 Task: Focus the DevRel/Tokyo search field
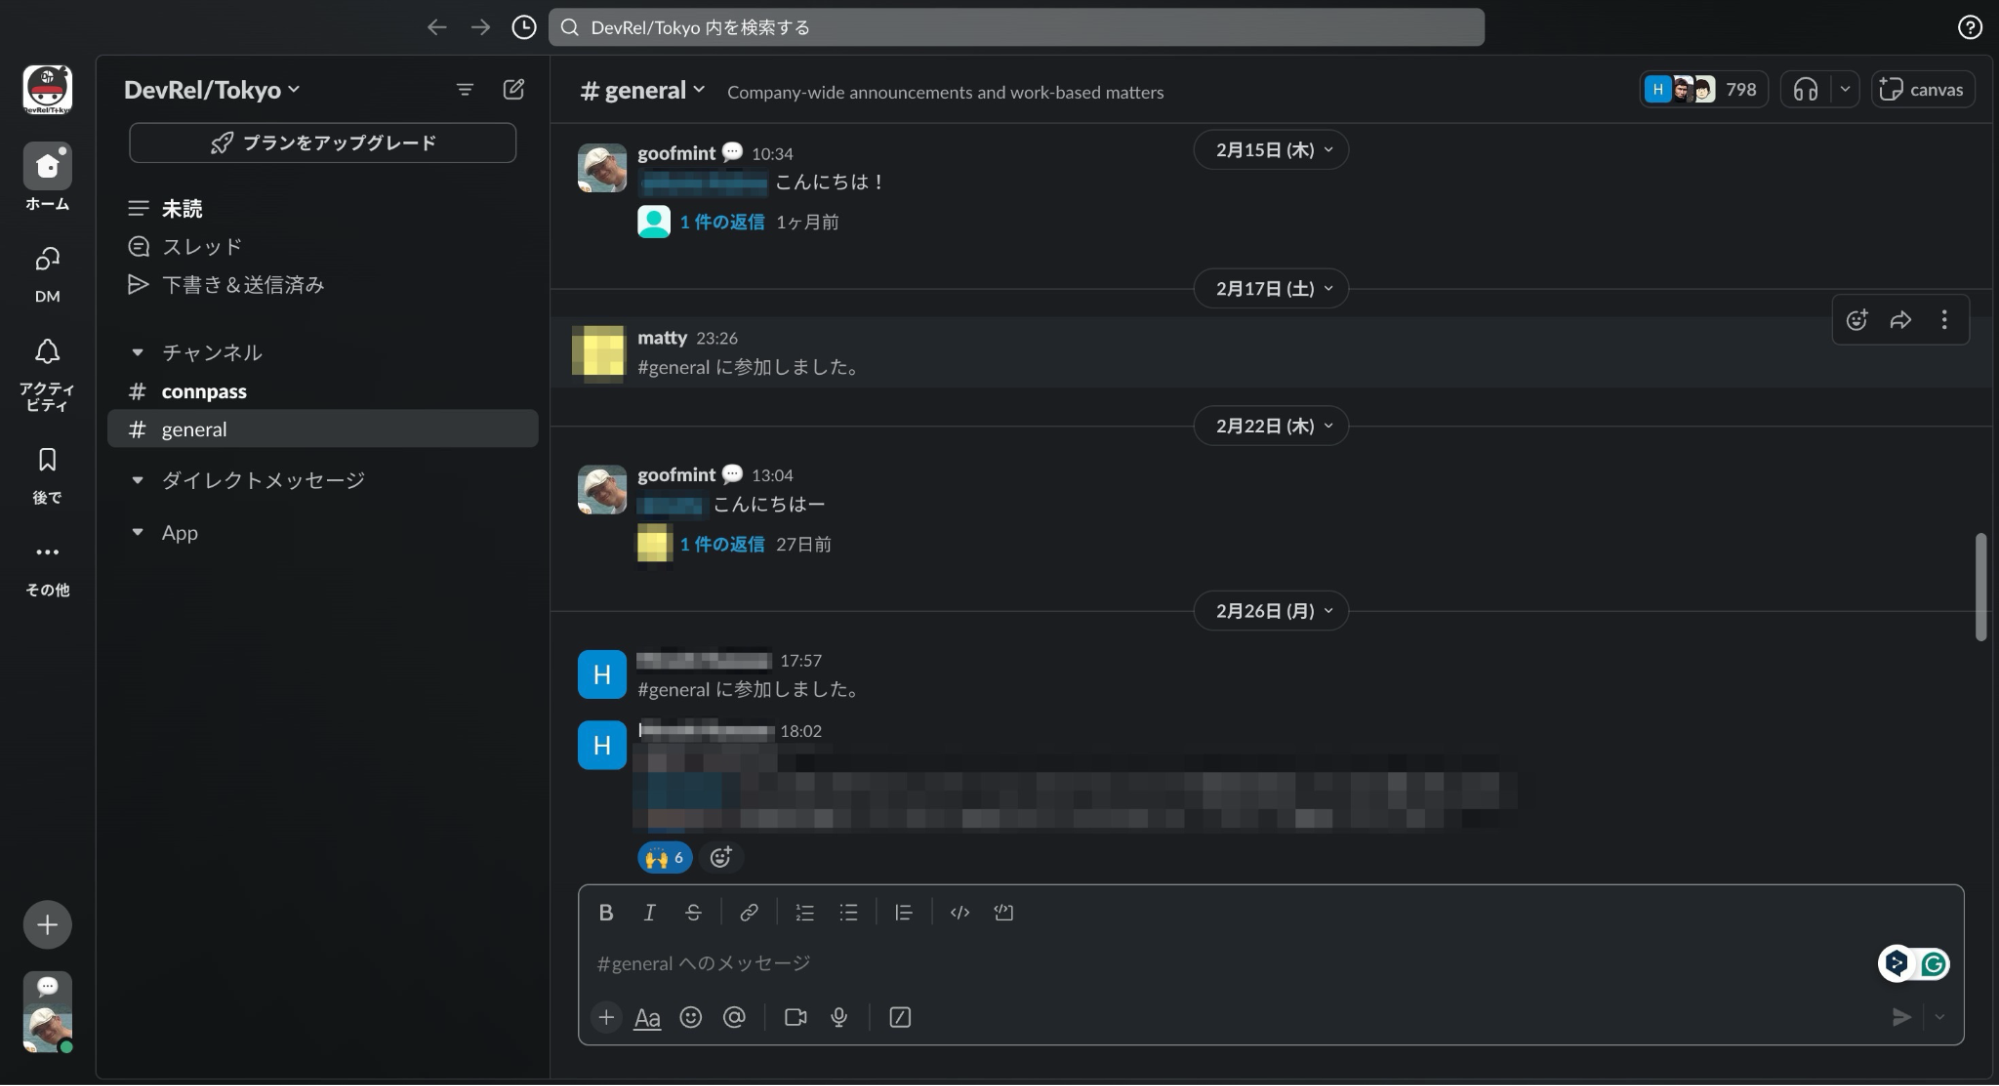coord(1016,27)
